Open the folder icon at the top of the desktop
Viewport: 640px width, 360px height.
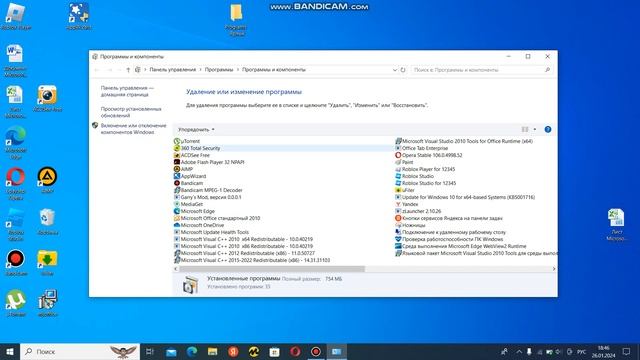pos(236,19)
